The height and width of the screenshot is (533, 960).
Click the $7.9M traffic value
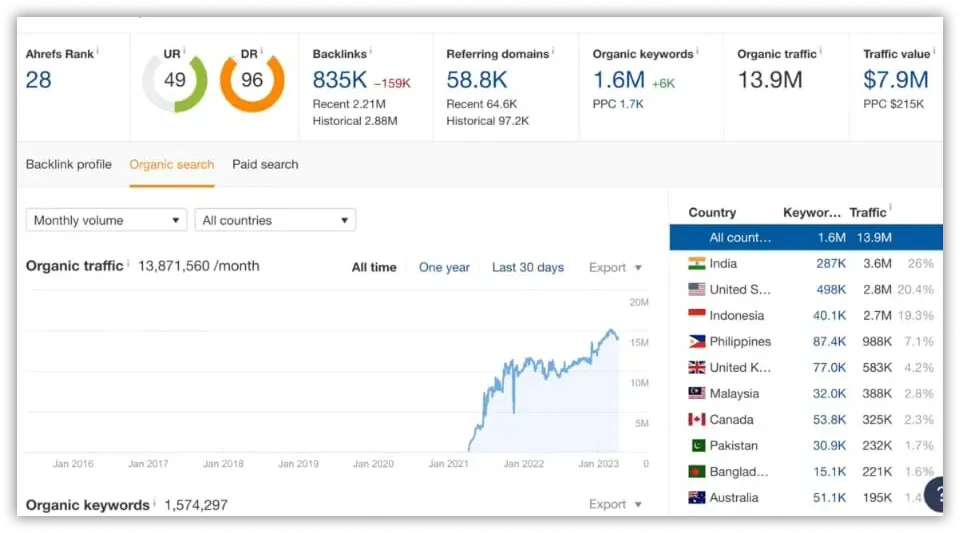[x=896, y=80]
